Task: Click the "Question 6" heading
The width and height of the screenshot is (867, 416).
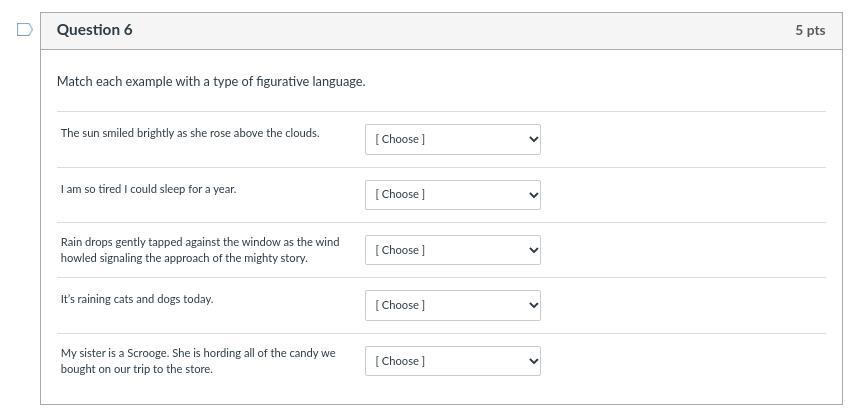Action: click(x=95, y=30)
